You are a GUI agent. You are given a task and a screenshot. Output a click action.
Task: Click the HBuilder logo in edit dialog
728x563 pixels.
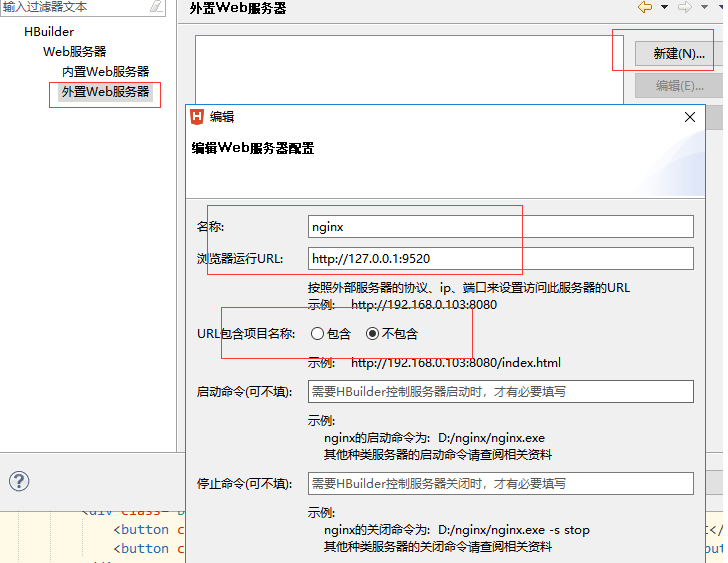coord(197,116)
